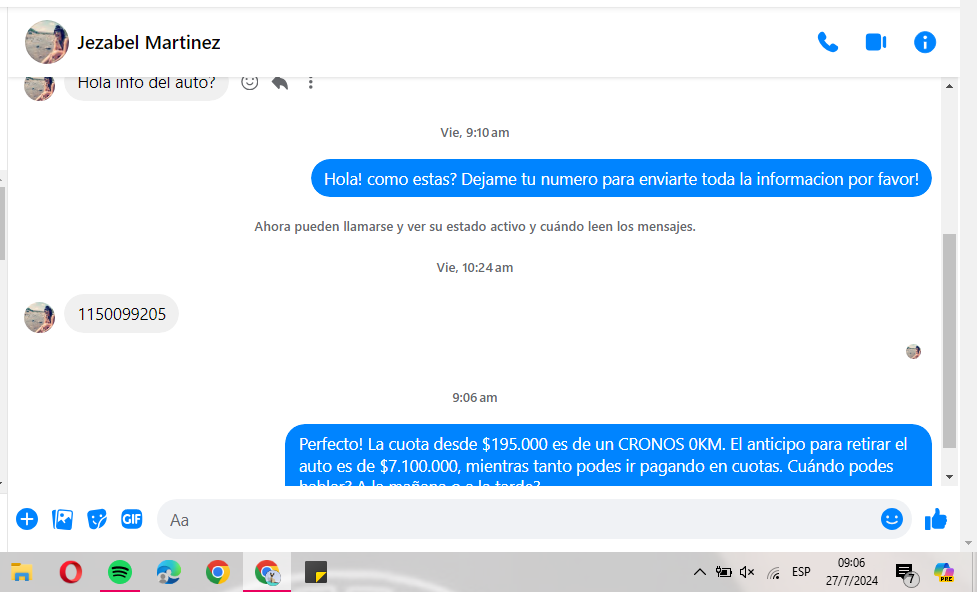The height and width of the screenshot is (592, 977).
Task: Select the message with number 1150099205
Action: [x=122, y=314]
